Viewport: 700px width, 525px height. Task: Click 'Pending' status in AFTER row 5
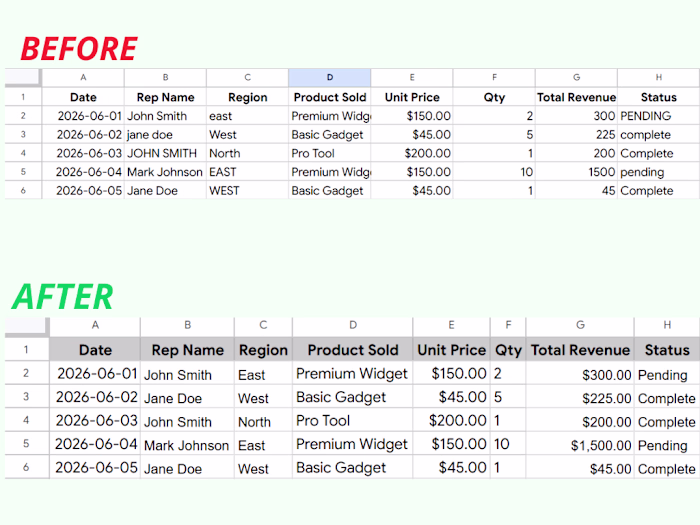[x=667, y=444]
